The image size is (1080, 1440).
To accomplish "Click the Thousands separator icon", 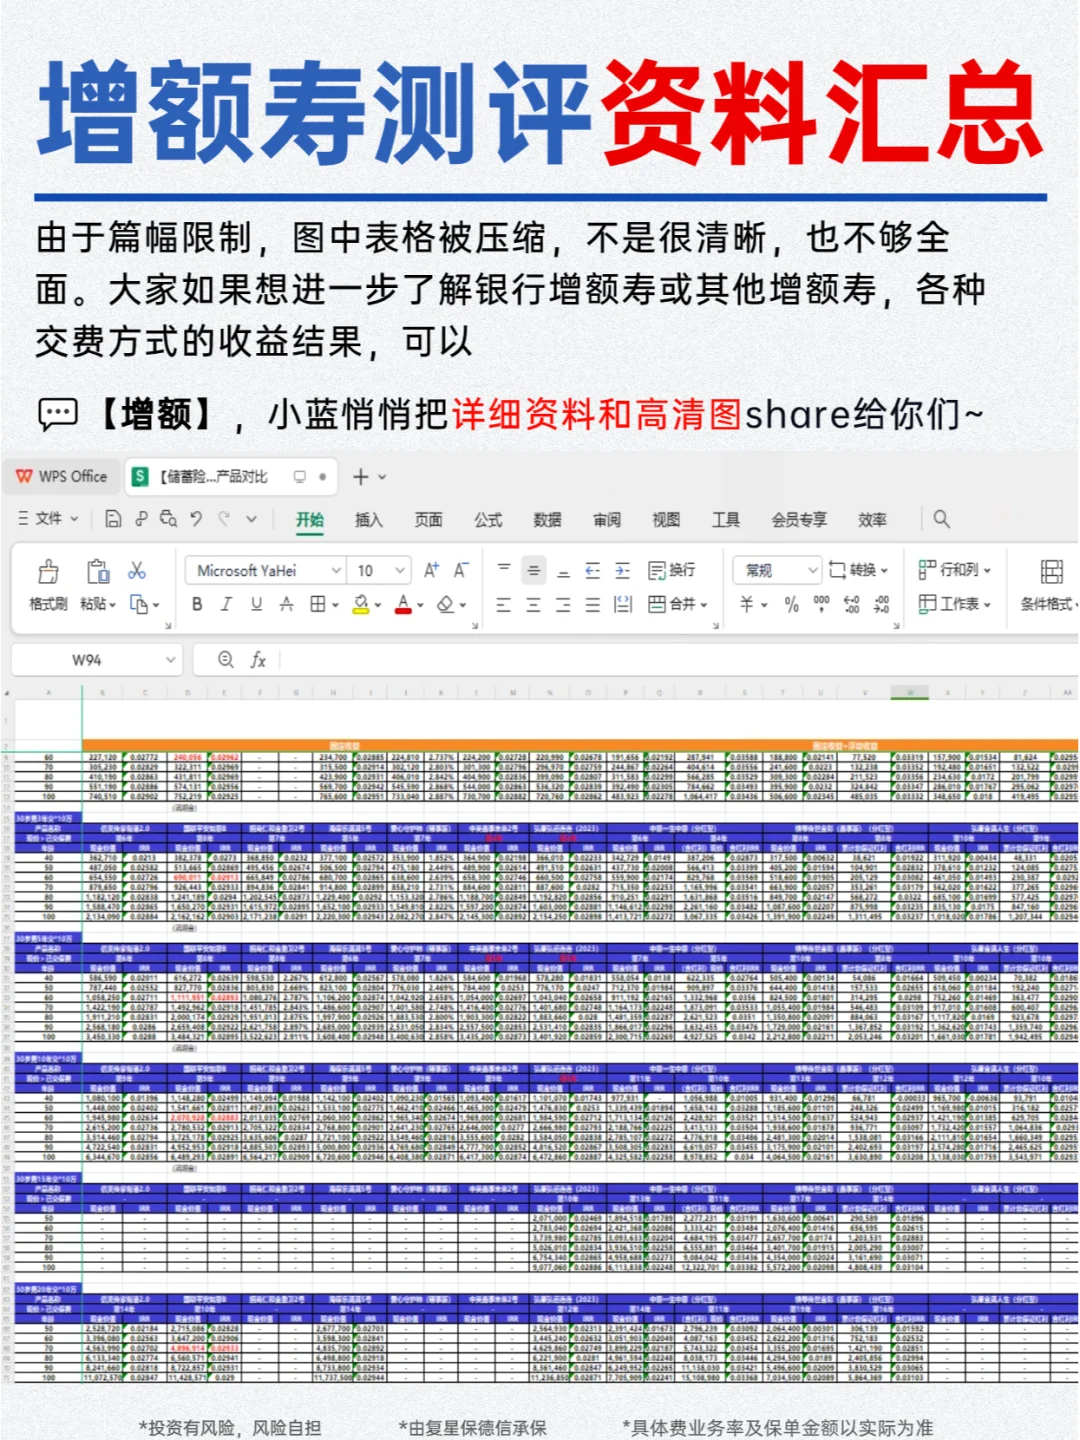I will [821, 603].
